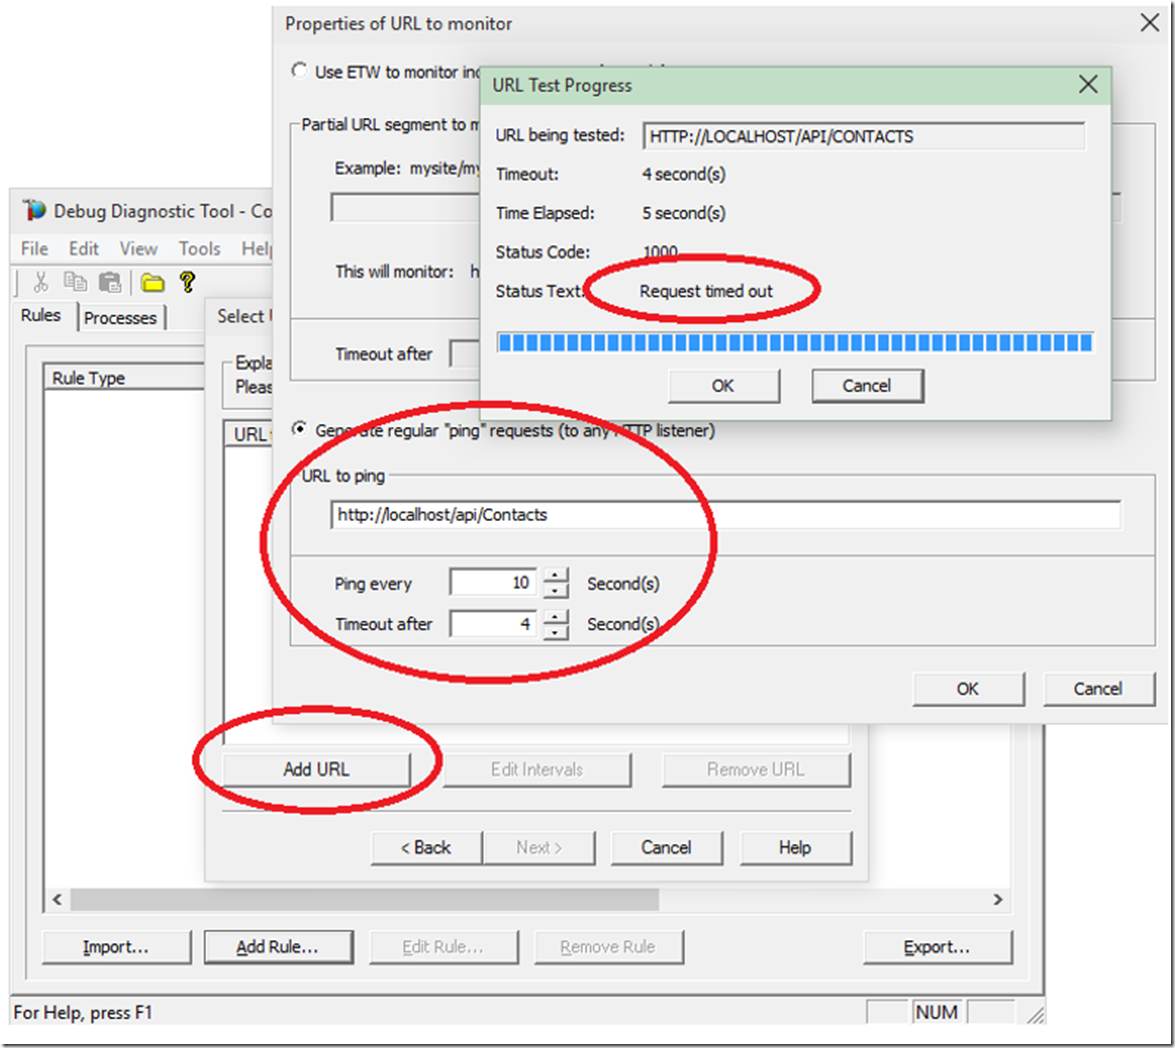Close the Properties of URL to monitor dialog
The width and height of the screenshot is (1175, 1048).
click(1150, 22)
